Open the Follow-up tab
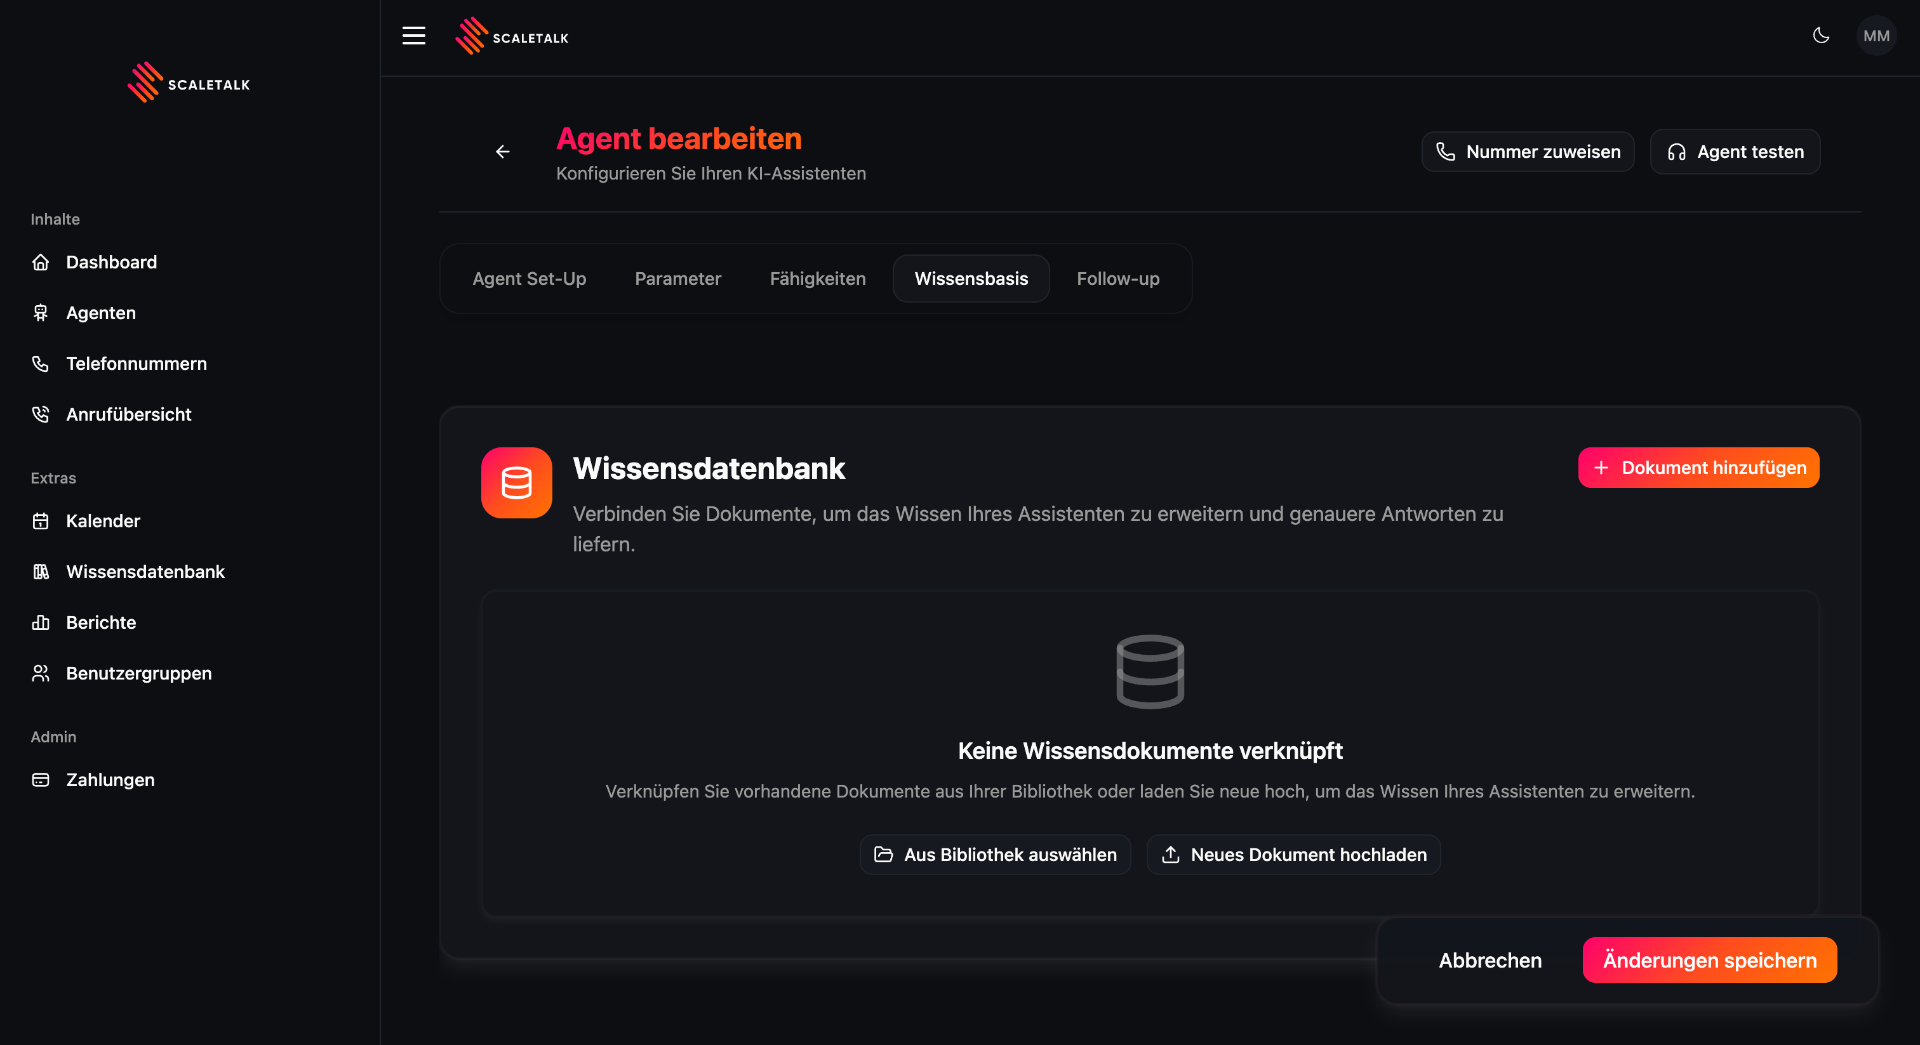 coord(1118,279)
